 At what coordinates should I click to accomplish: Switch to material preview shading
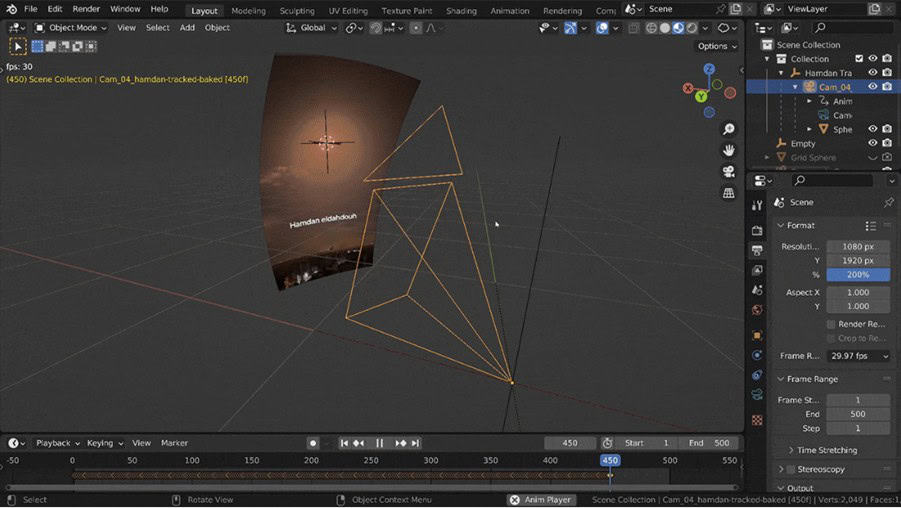678,28
